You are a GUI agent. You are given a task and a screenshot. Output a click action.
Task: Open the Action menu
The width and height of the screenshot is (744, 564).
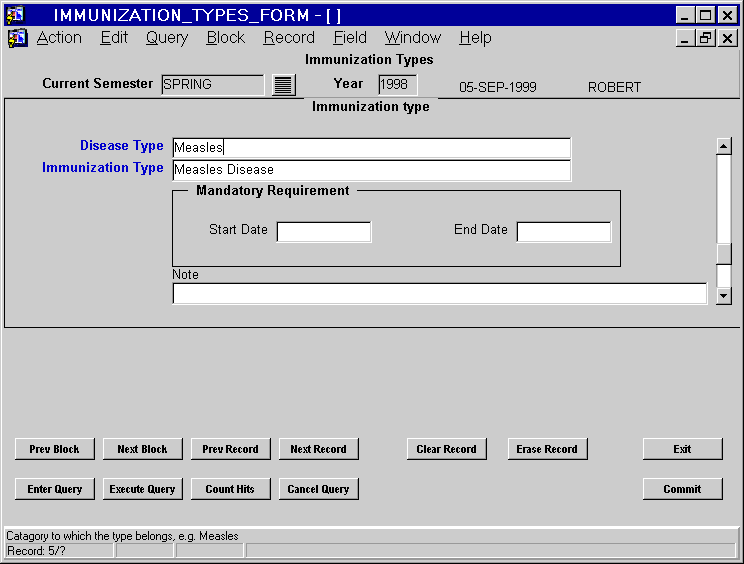click(x=59, y=37)
